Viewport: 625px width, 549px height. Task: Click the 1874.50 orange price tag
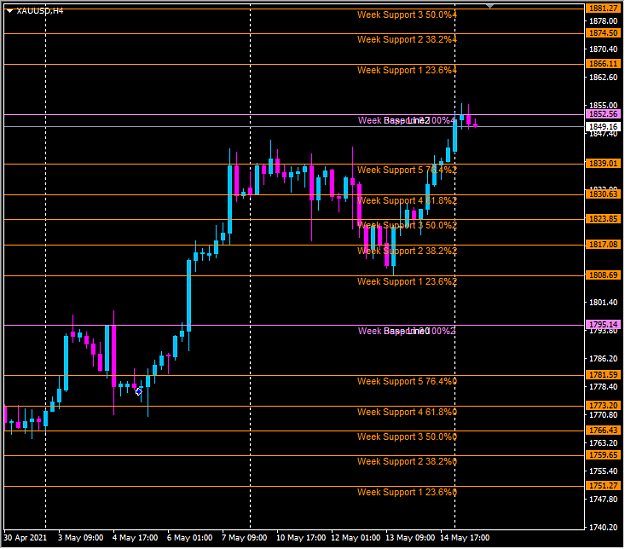(603, 33)
